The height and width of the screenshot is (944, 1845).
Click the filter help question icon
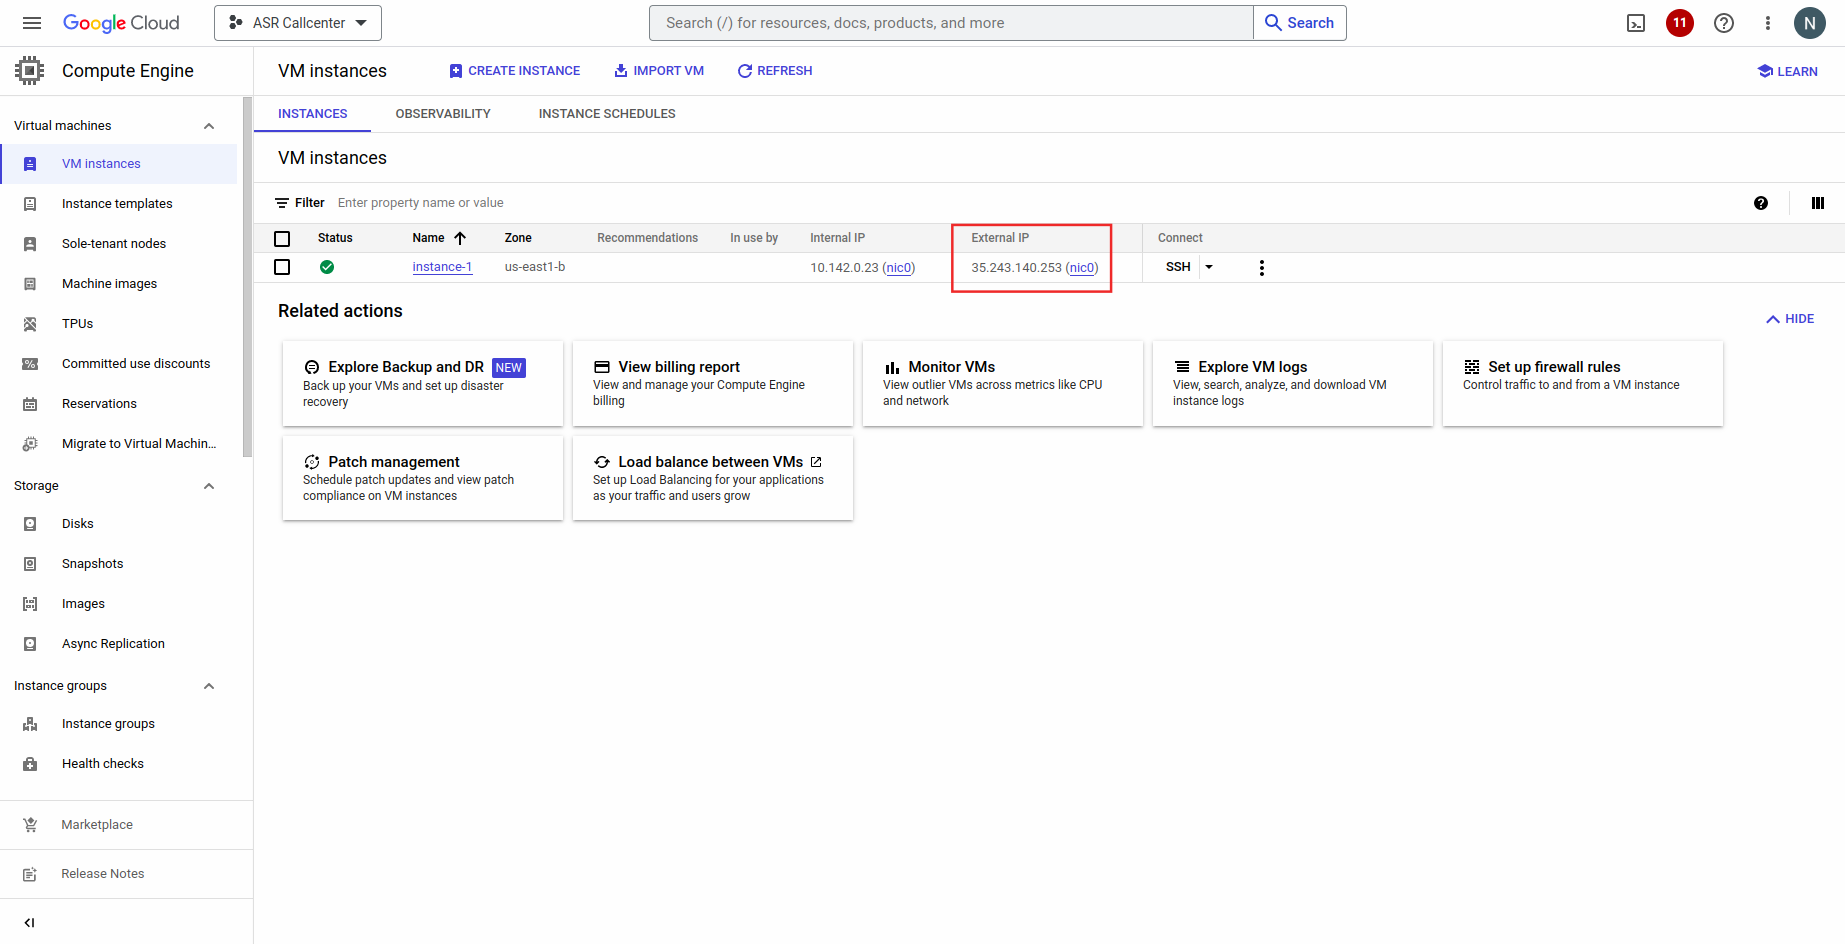pos(1761,203)
